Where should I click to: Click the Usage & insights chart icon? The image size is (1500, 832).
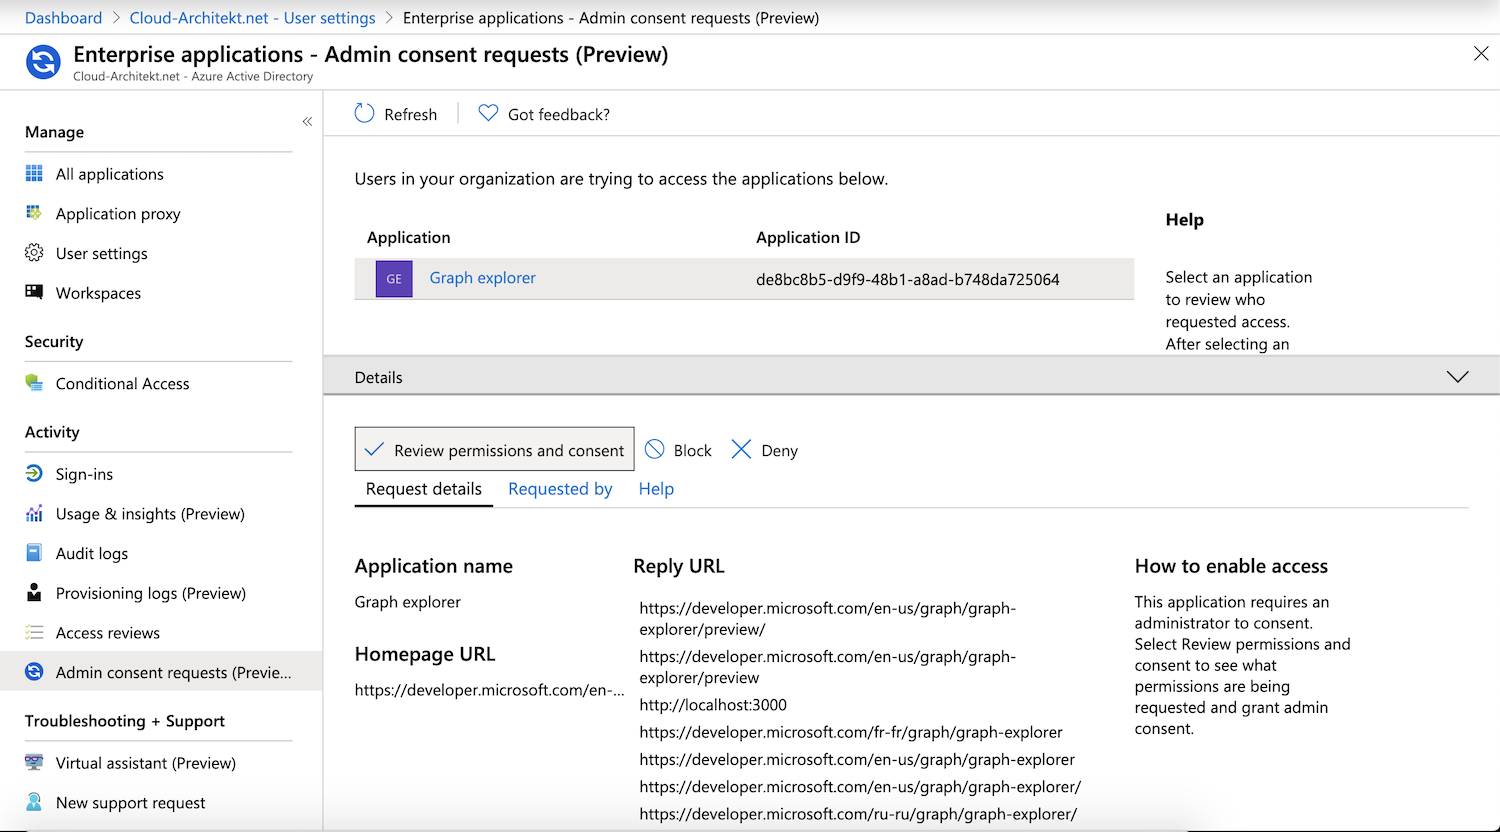tap(34, 513)
